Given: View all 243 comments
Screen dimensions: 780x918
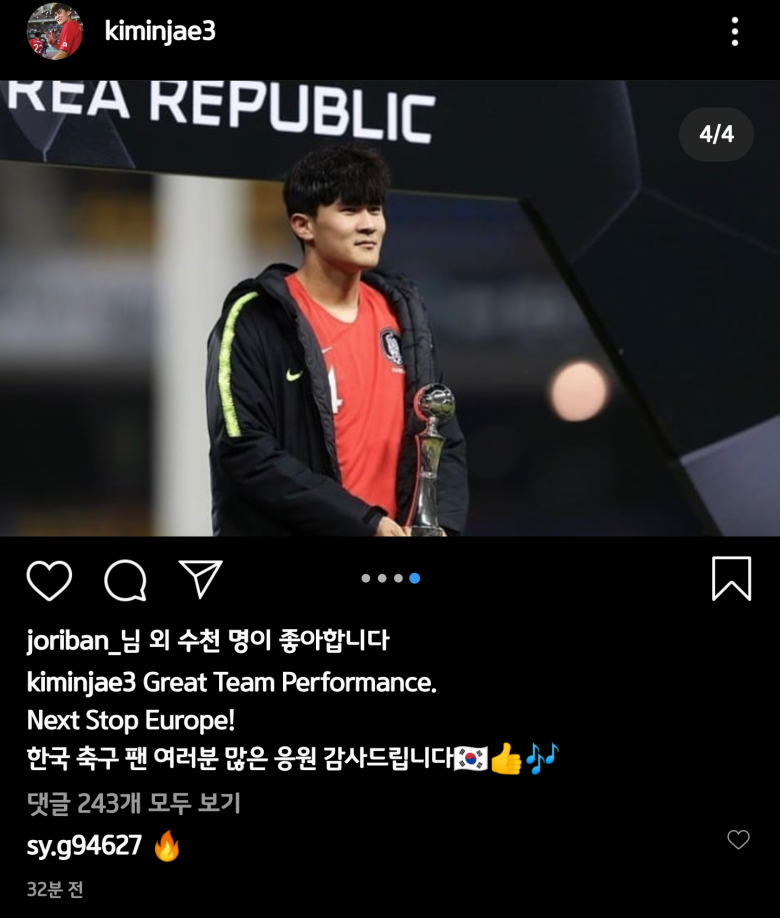Looking at the screenshot, I should (x=134, y=803).
